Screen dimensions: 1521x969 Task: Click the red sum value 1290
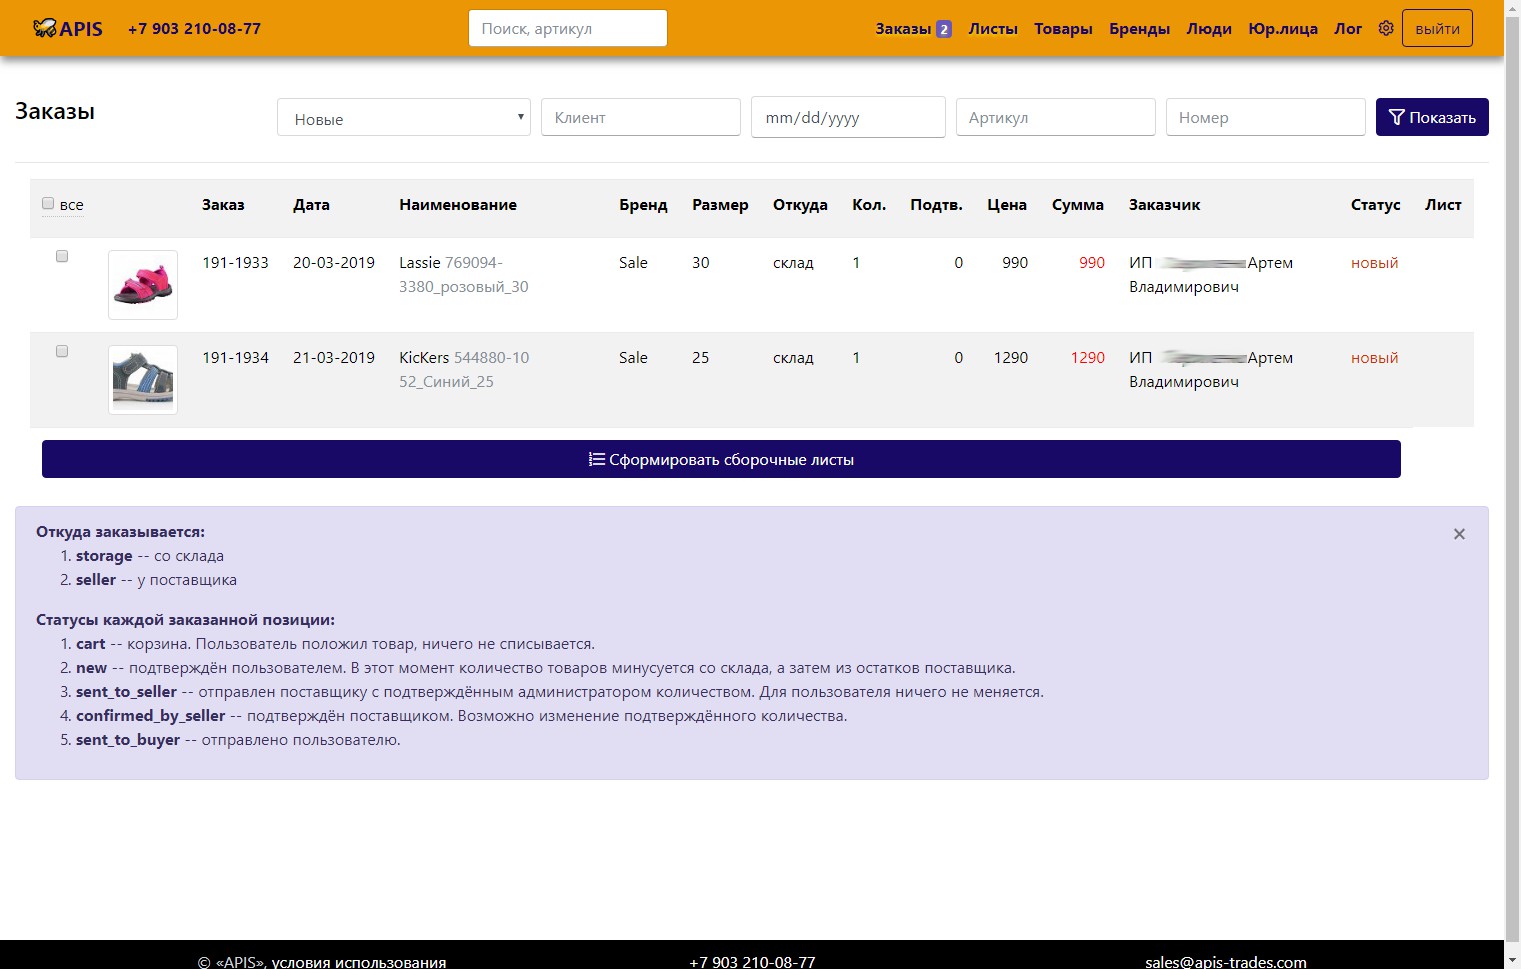(1088, 358)
